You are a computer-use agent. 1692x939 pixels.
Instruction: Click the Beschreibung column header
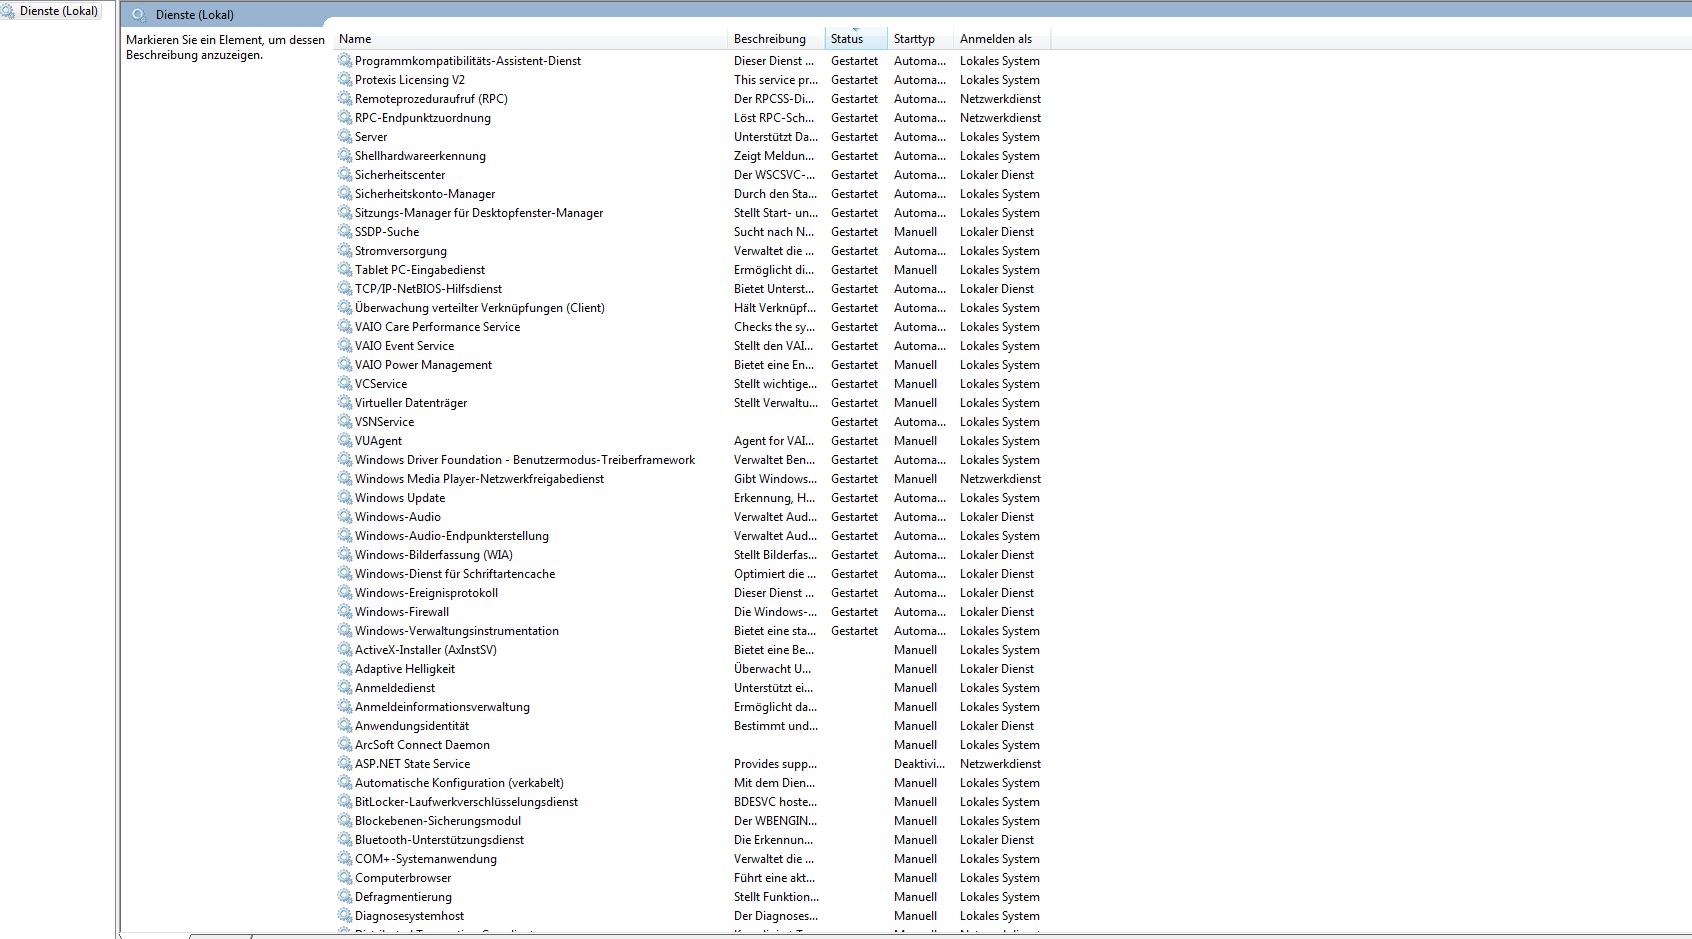[x=769, y=39]
